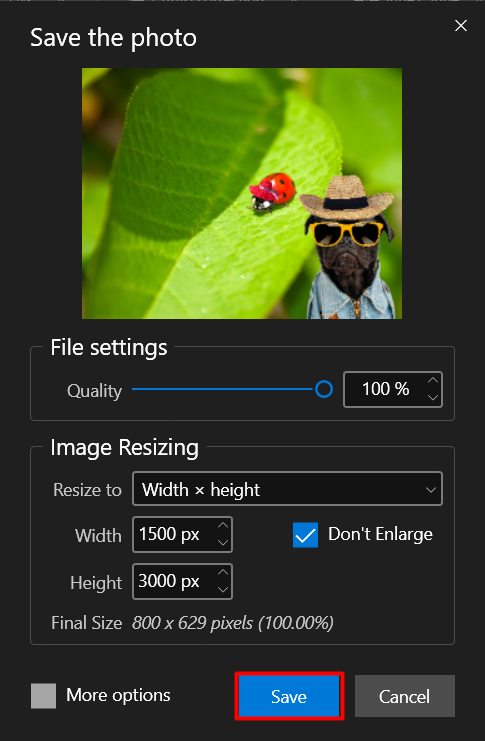The width and height of the screenshot is (485, 741).
Task: Close the Save the photo dialog
Action: (460, 26)
